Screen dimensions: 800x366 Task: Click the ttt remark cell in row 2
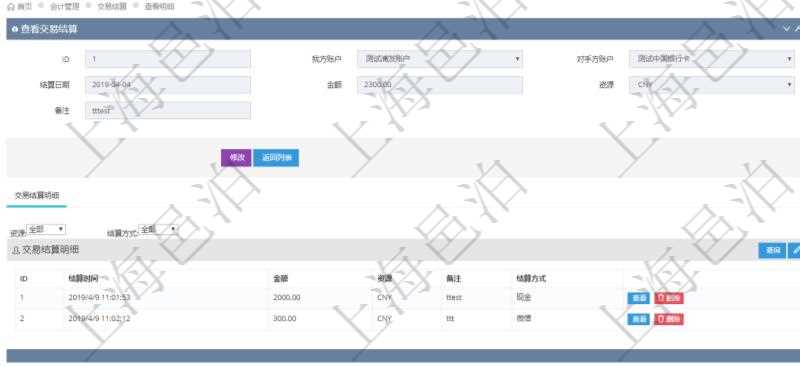click(x=450, y=319)
